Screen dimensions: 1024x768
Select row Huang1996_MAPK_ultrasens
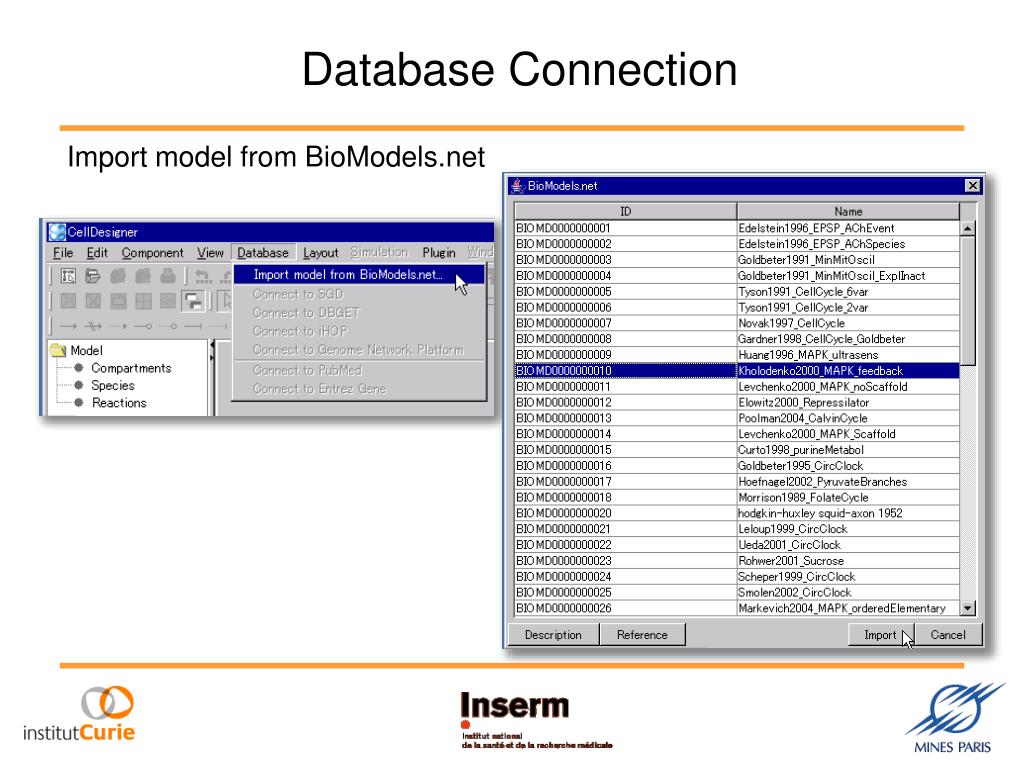click(737, 355)
